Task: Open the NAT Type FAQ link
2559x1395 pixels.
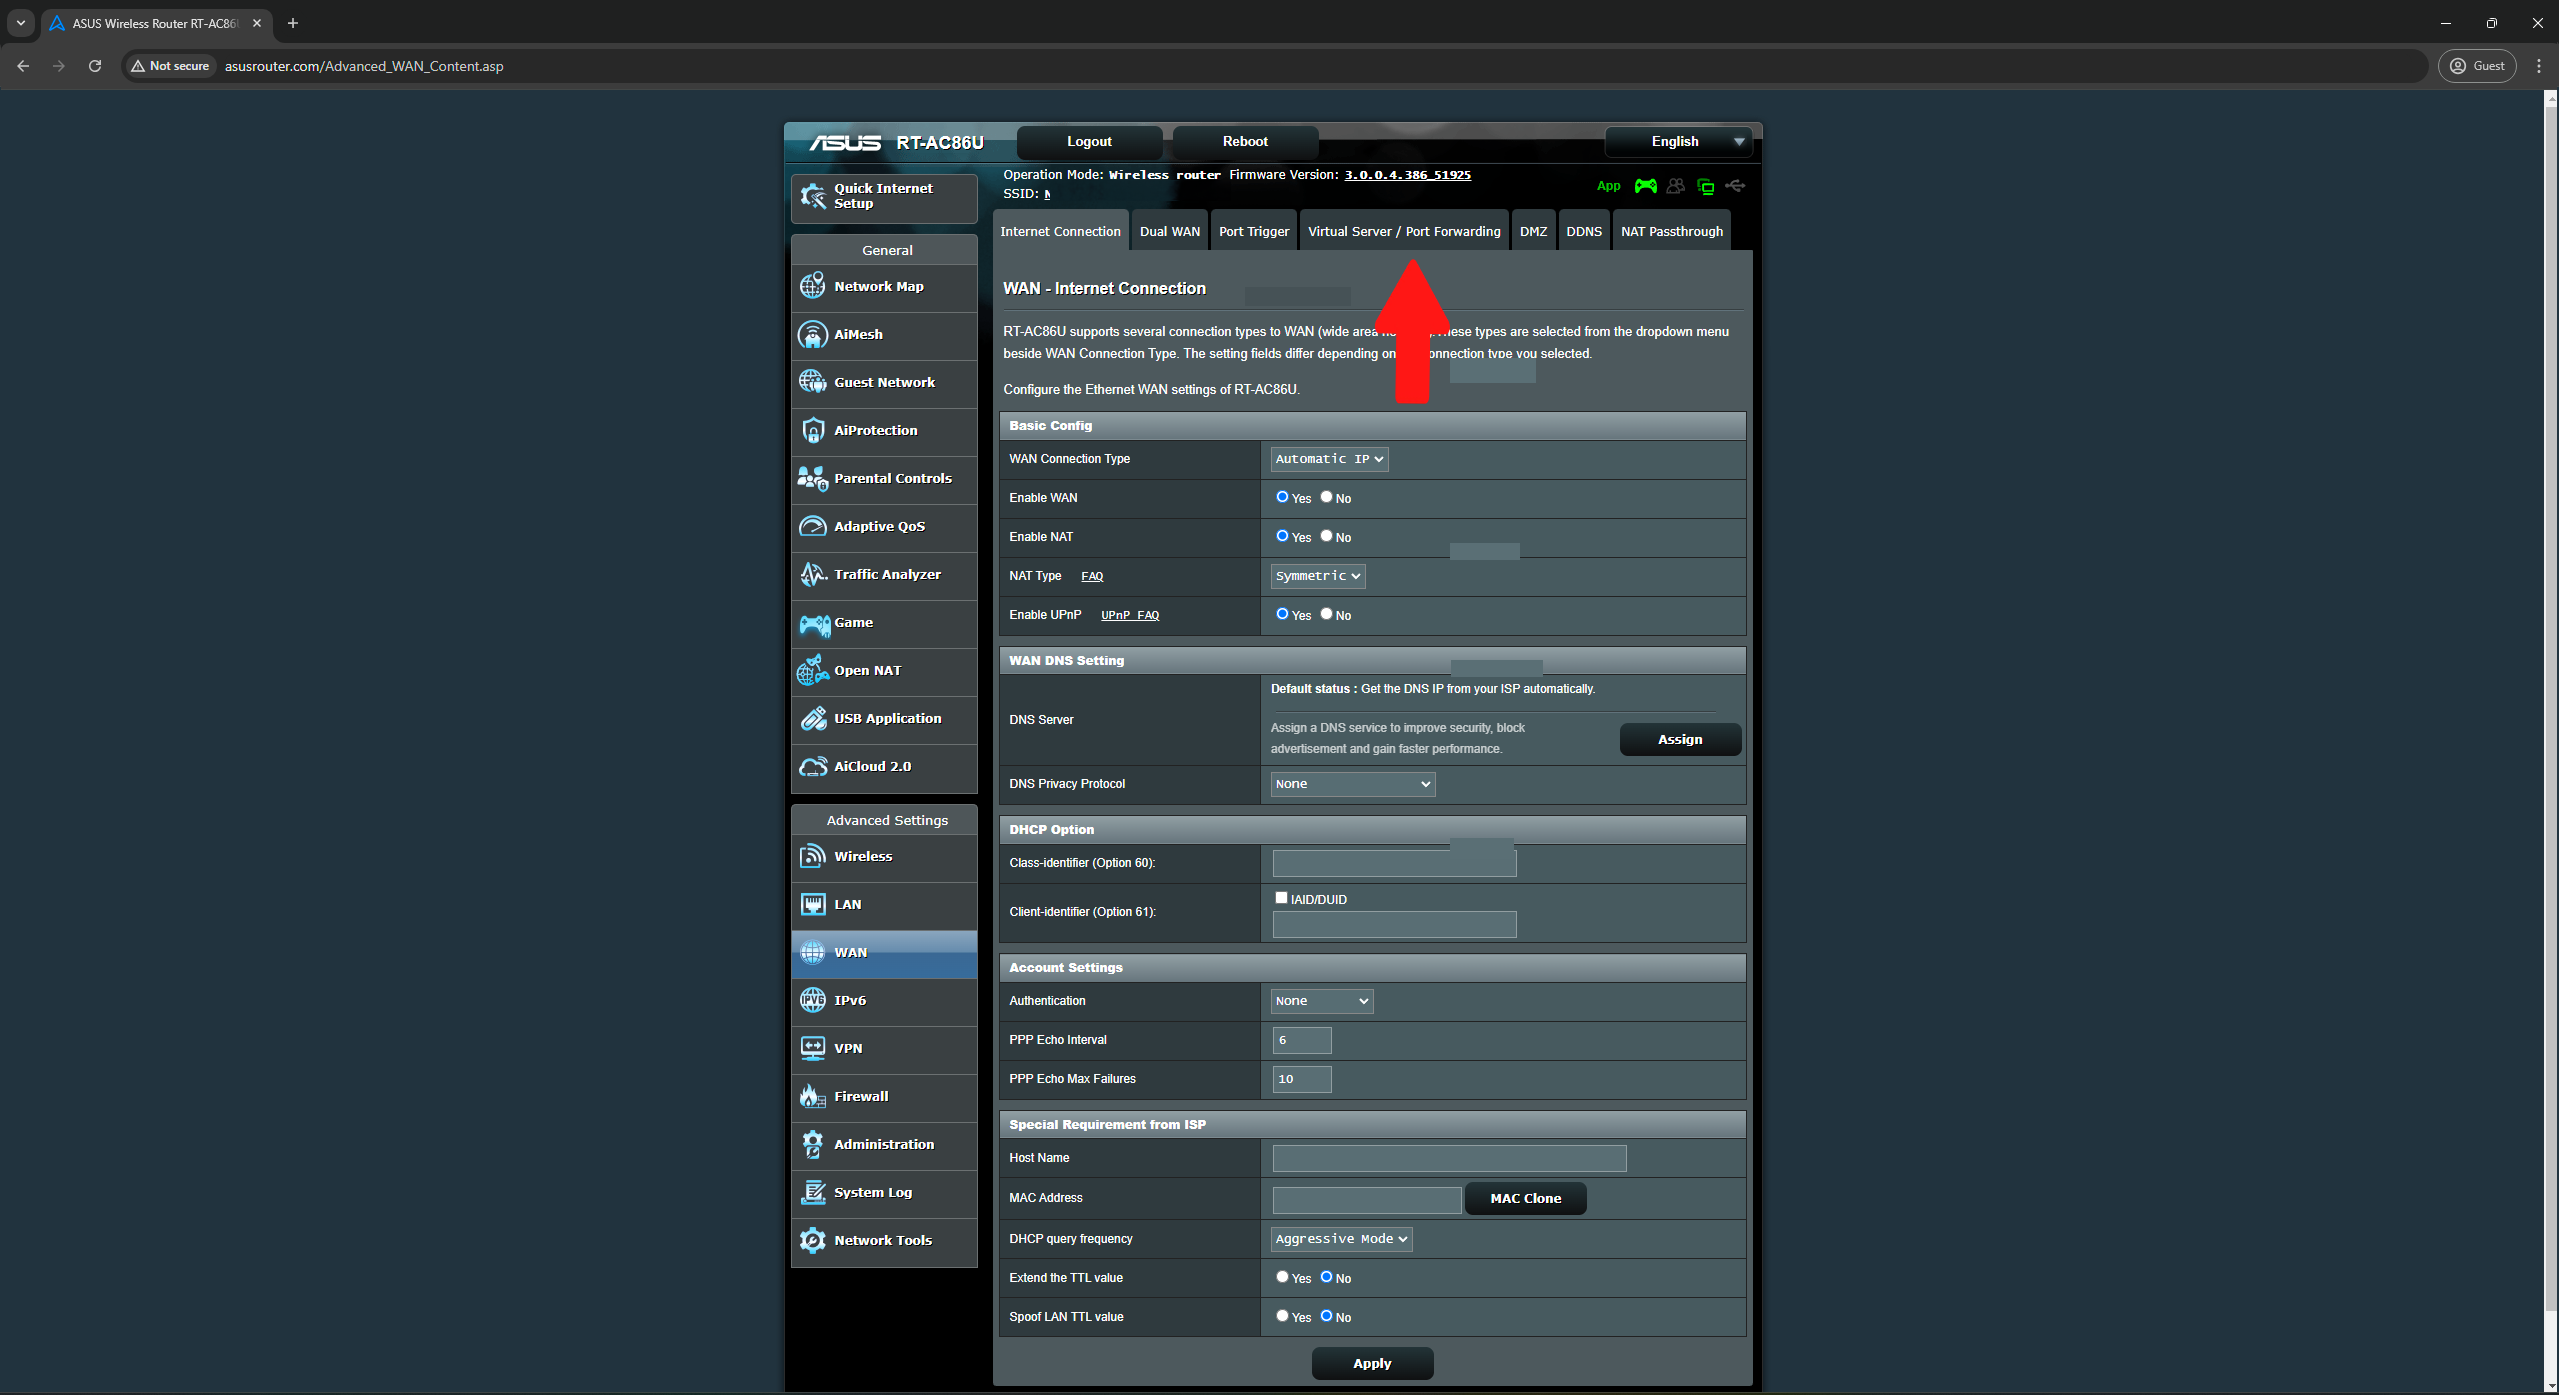Action: 1092,576
